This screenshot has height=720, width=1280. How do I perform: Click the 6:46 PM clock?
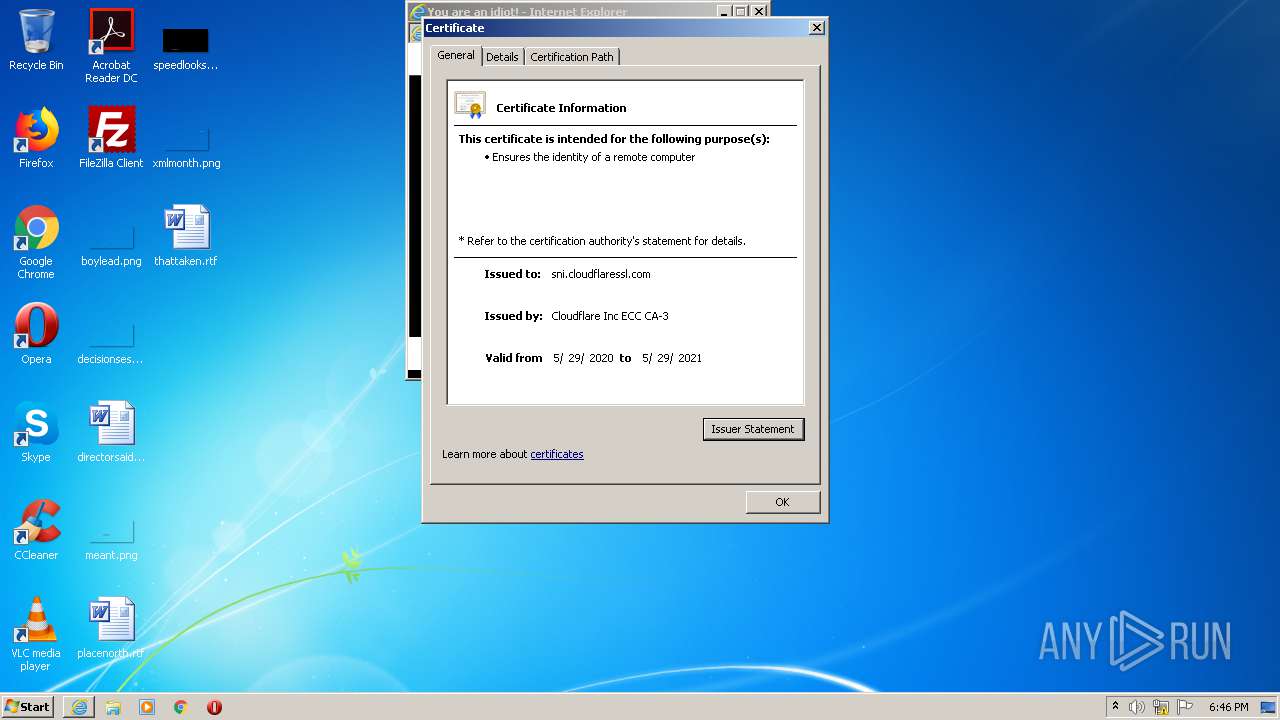coord(1228,707)
